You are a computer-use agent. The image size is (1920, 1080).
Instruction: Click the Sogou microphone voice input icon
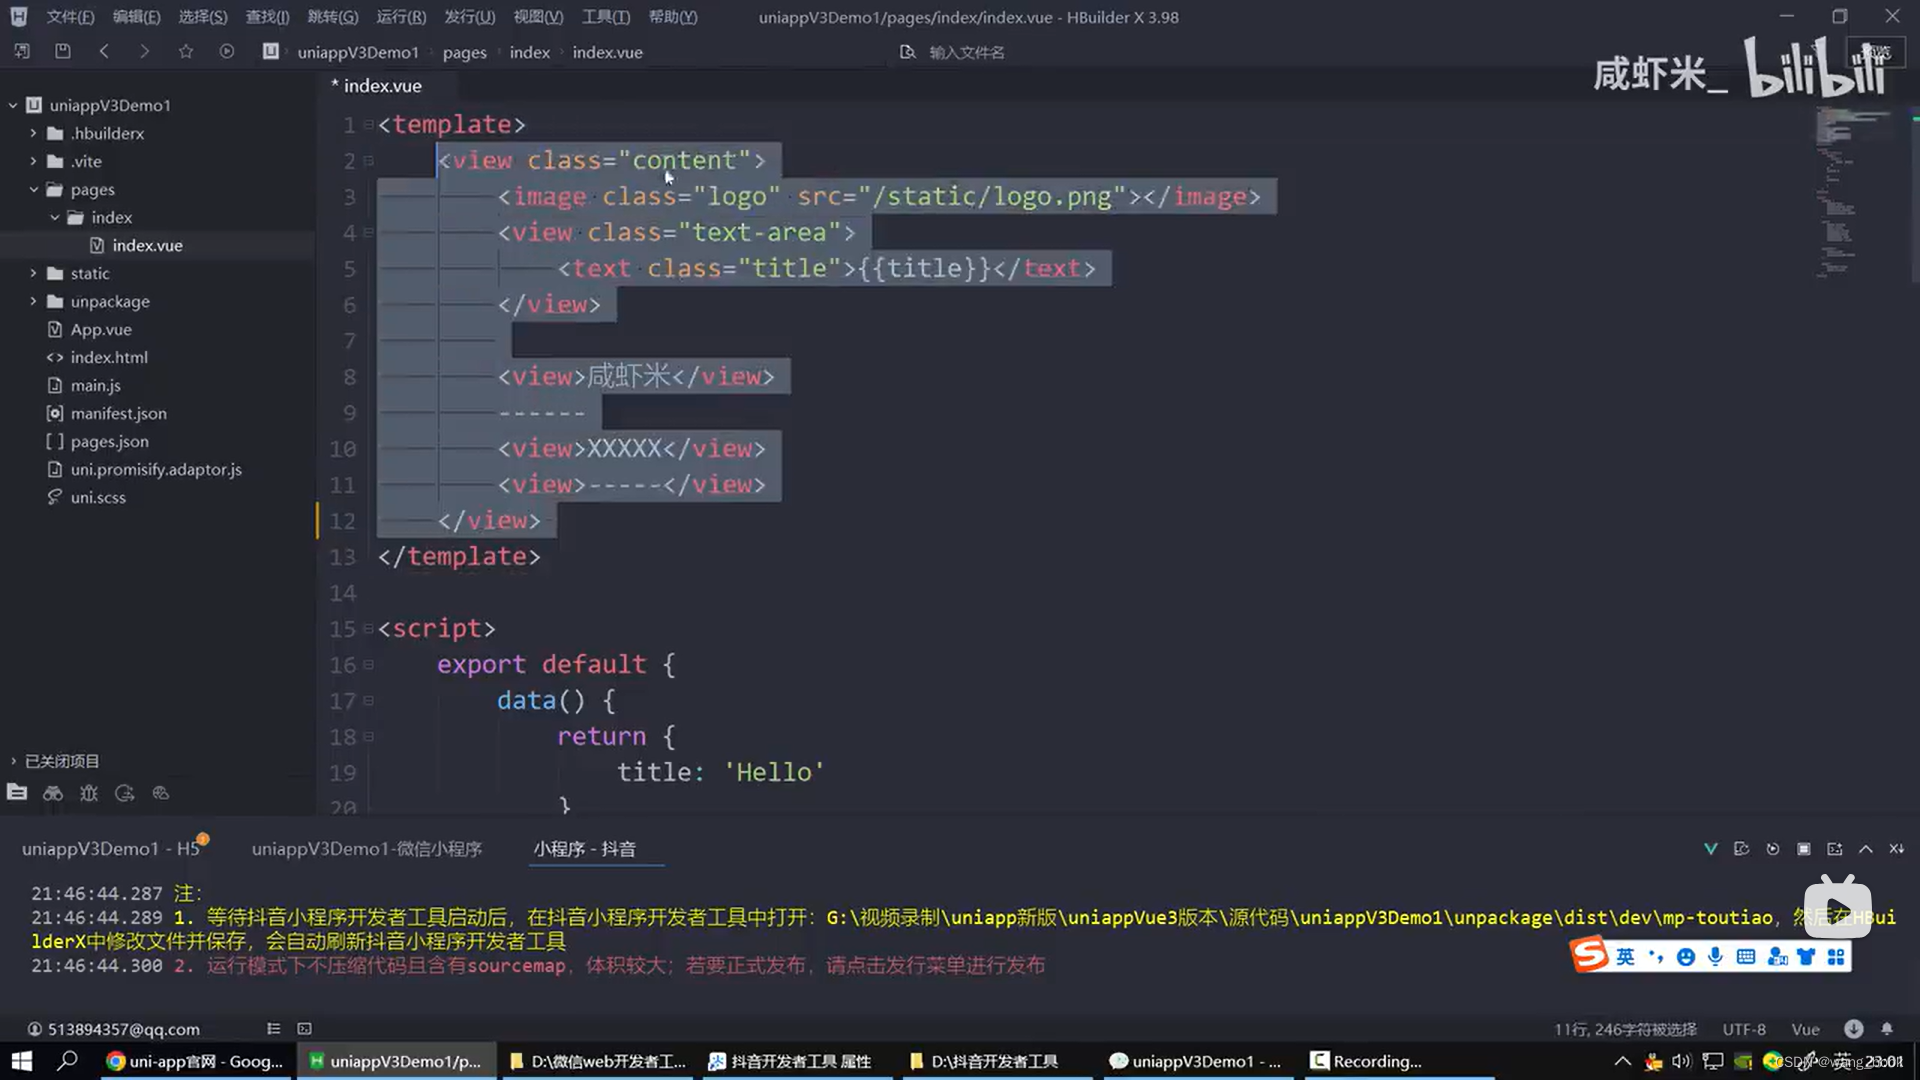point(1716,957)
